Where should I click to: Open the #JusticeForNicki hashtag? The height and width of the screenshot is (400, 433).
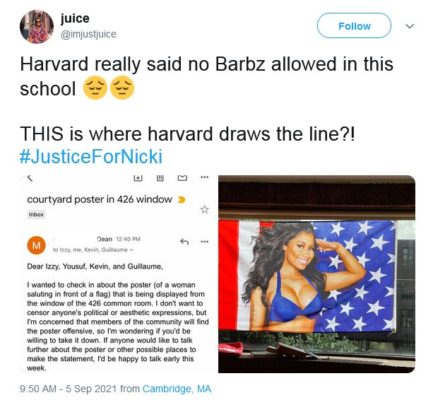[x=91, y=156]
